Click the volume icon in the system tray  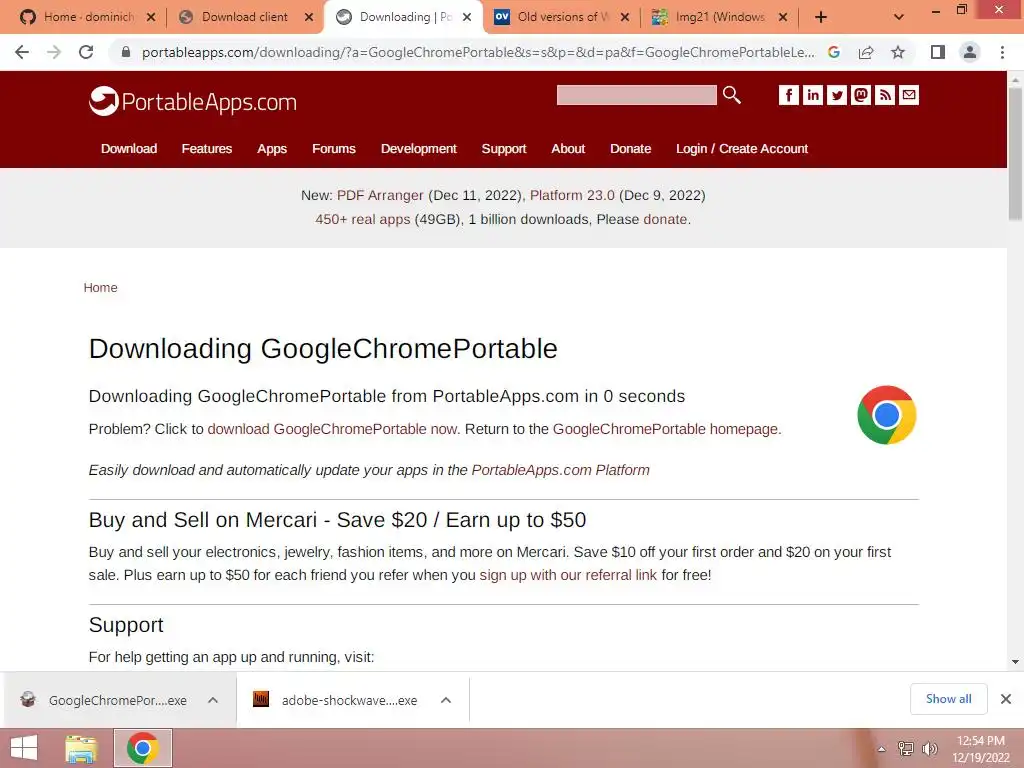pos(930,748)
